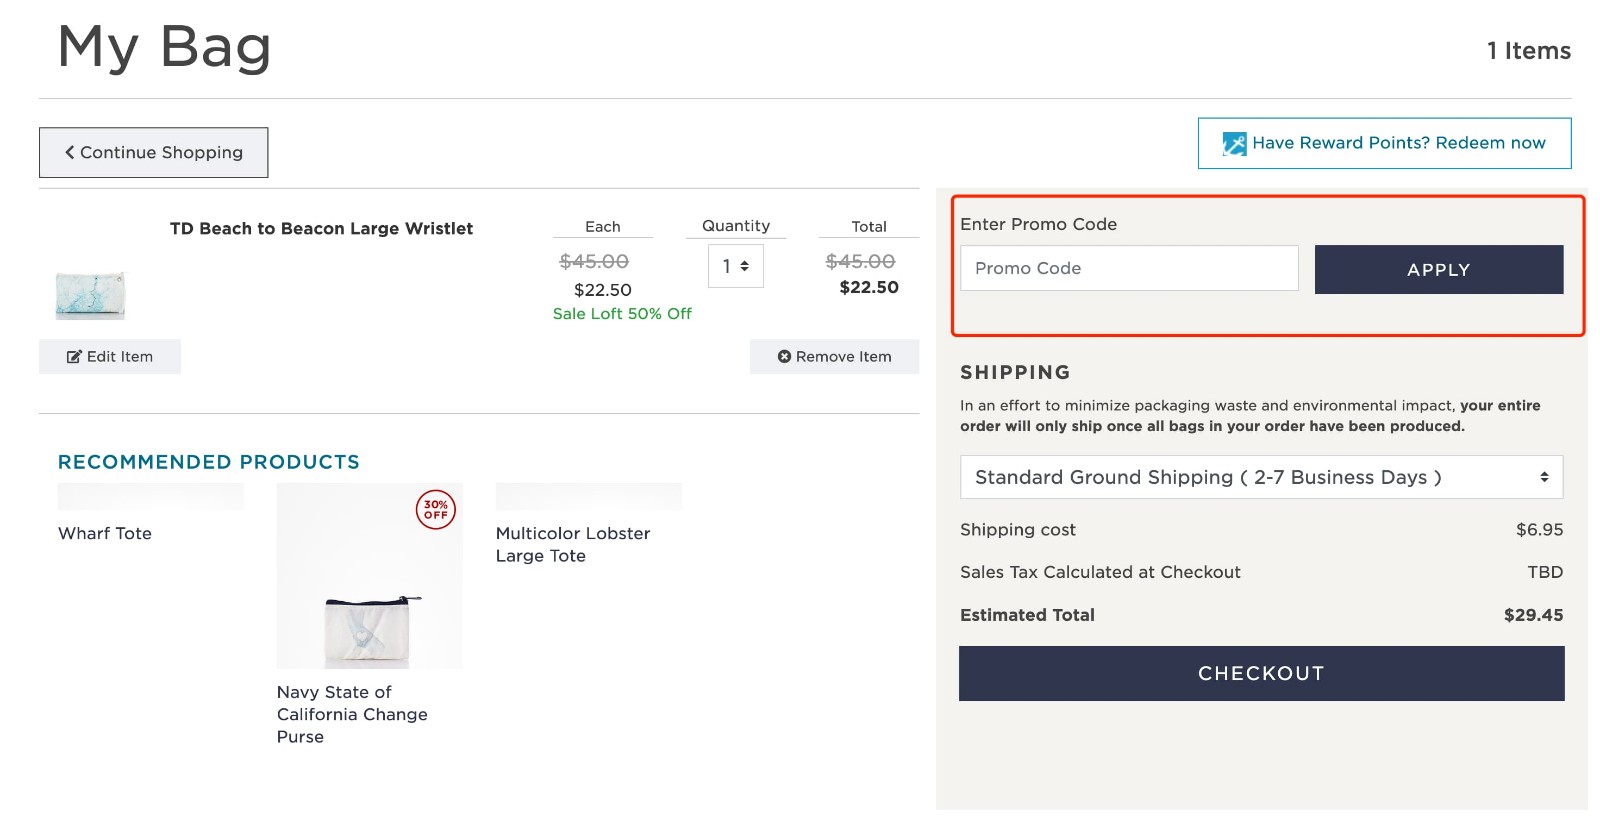Click the 30% OFF badge on change purse
This screenshot has width=1600, height=822.
436,510
